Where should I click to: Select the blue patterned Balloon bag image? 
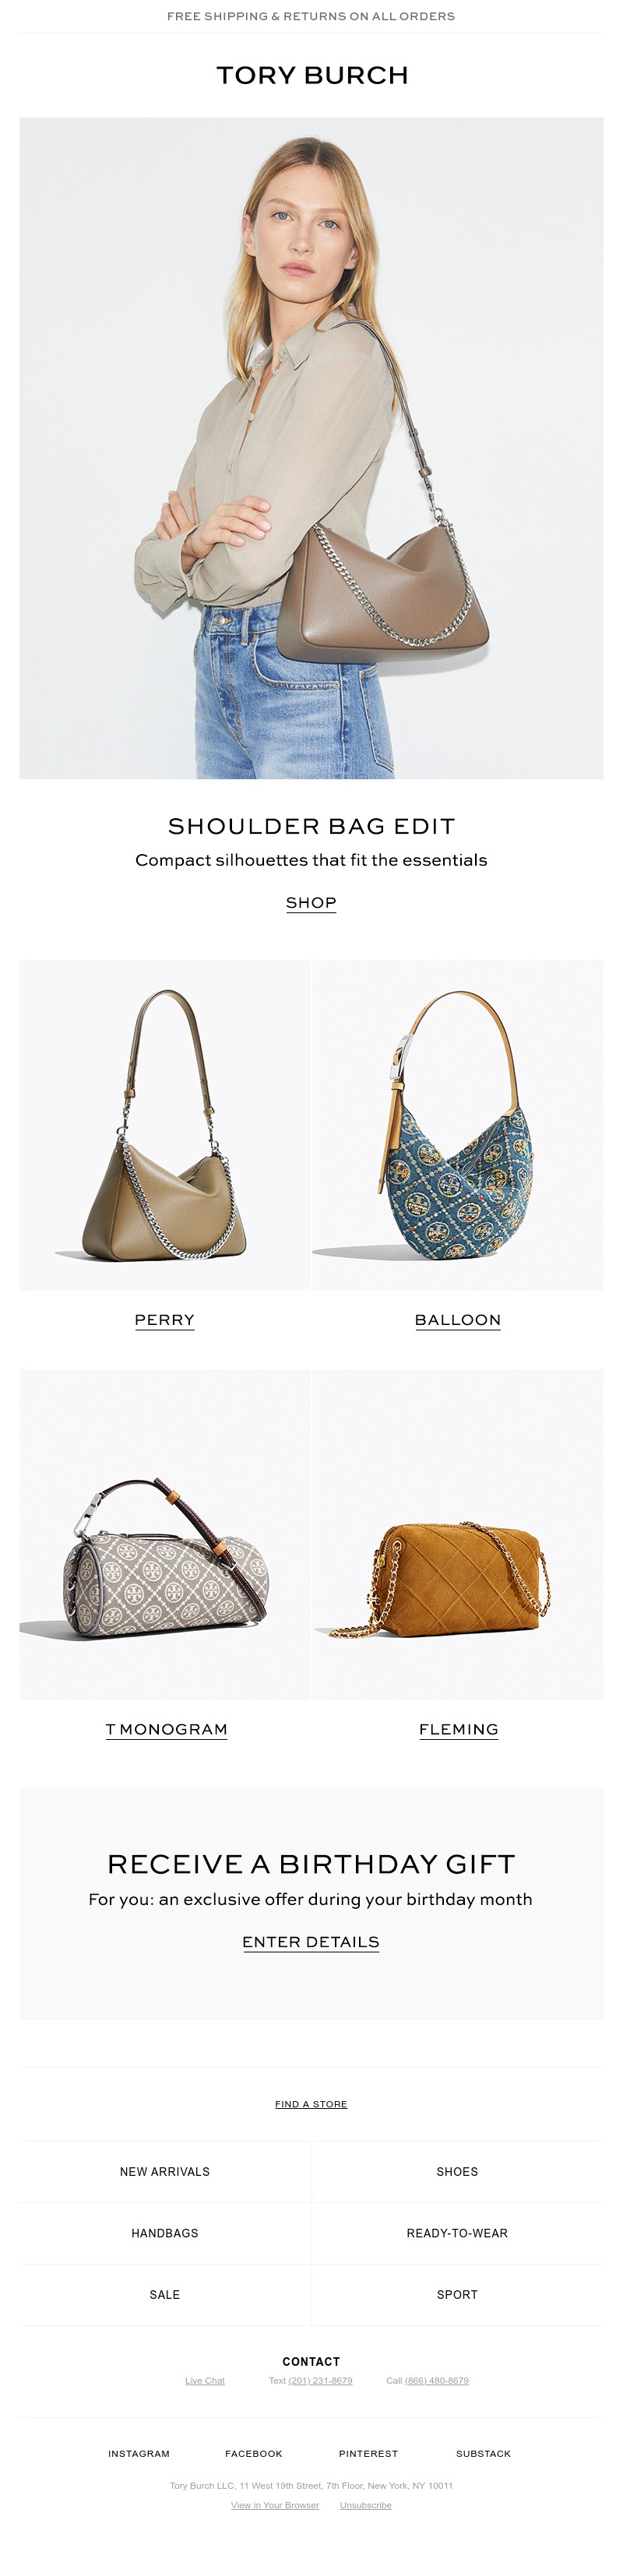[458, 1125]
